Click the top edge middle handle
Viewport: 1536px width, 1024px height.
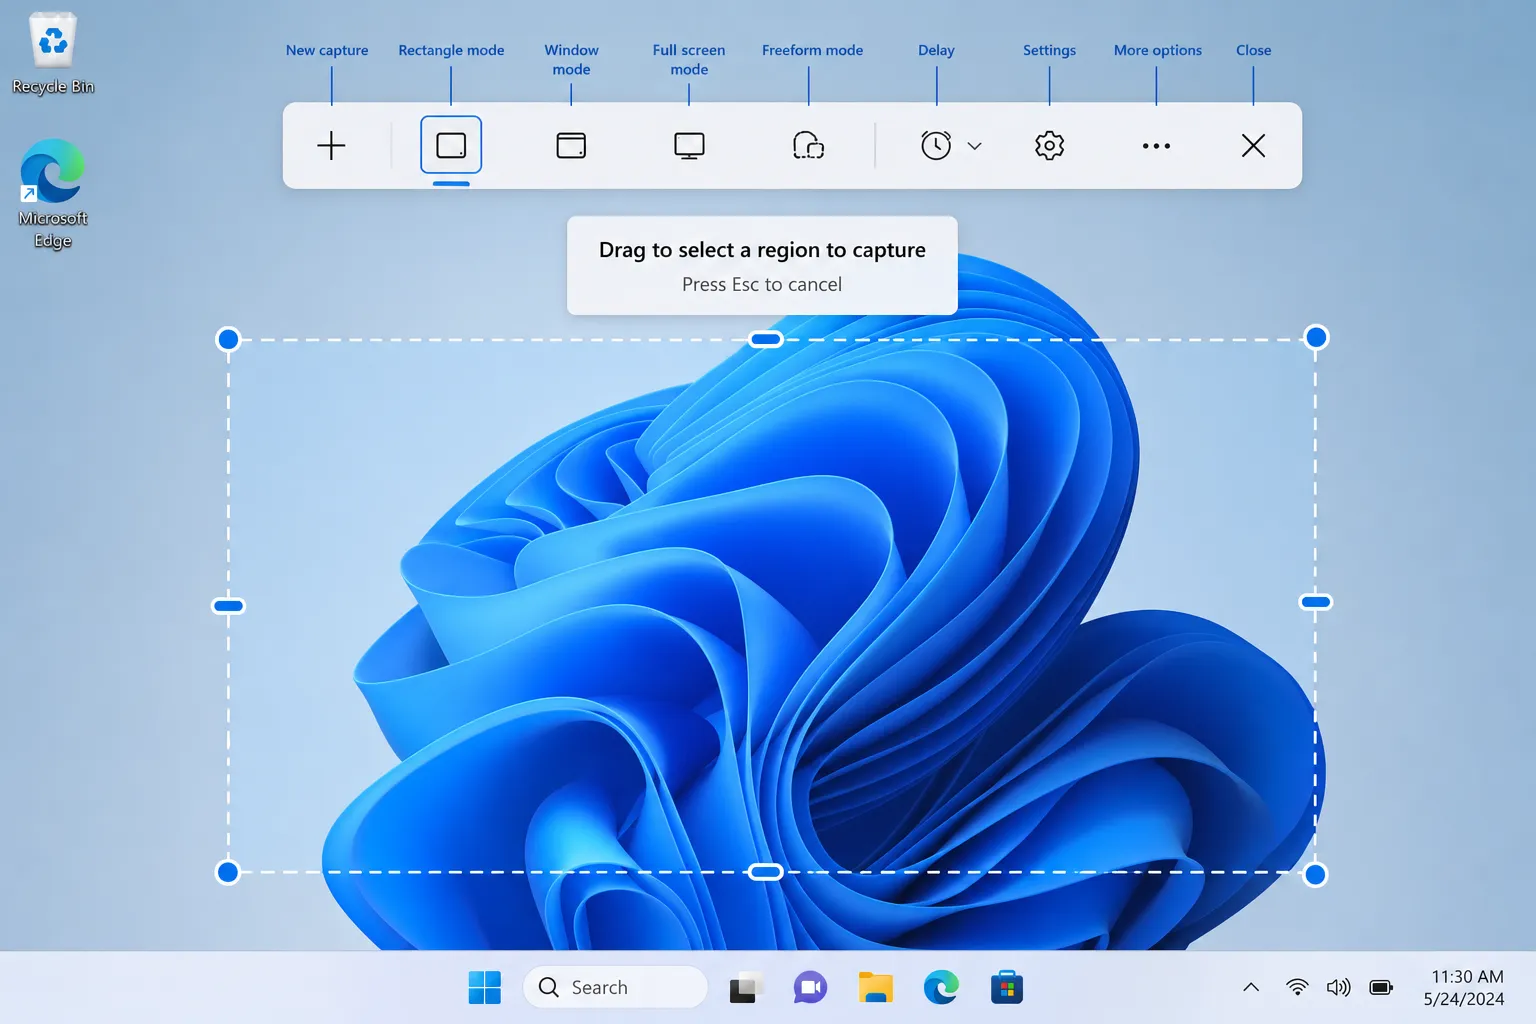(766, 339)
